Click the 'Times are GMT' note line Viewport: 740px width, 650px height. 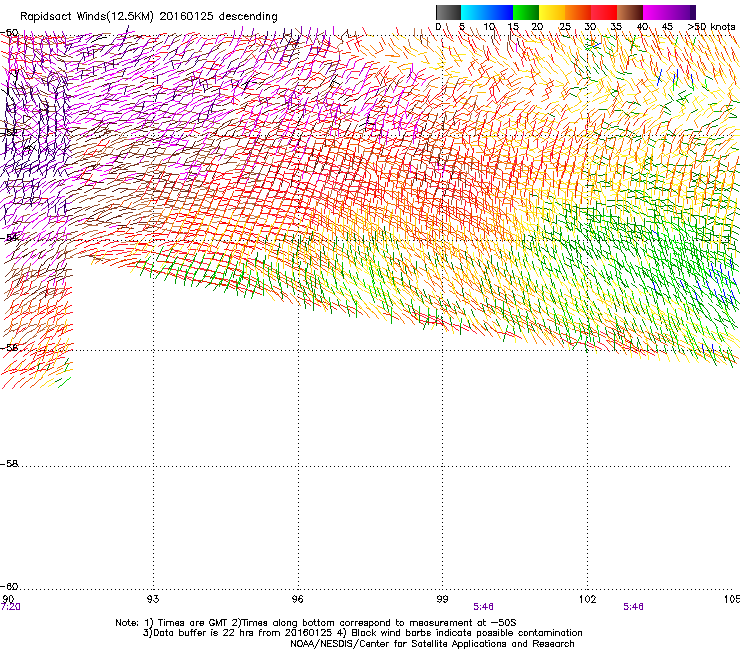pyautogui.click(x=316, y=623)
